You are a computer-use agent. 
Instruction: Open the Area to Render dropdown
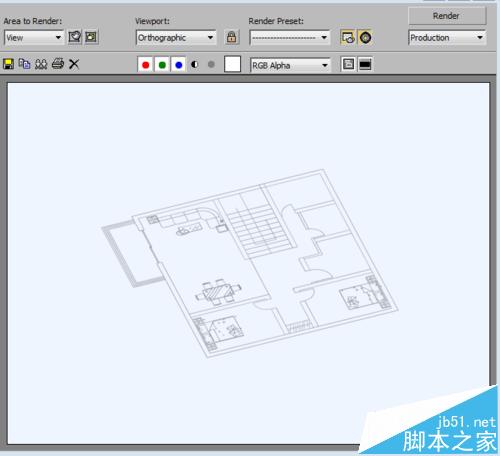[34, 37]
